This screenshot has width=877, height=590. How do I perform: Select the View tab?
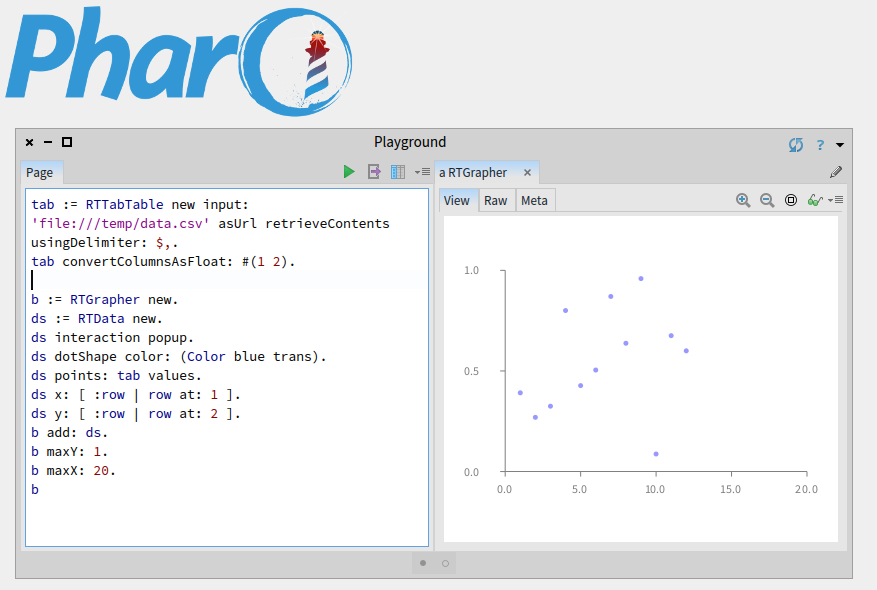tap(457, 200)
